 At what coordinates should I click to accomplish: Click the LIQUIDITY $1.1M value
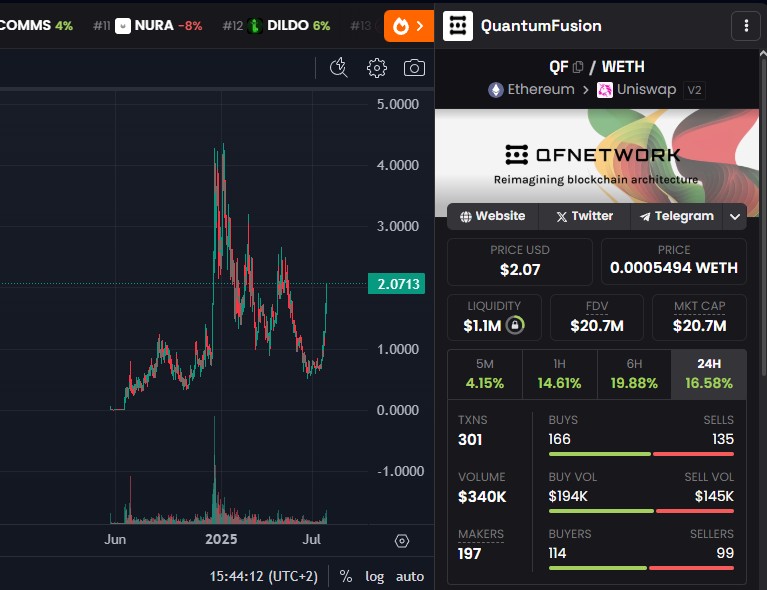[x=482, y=326]
